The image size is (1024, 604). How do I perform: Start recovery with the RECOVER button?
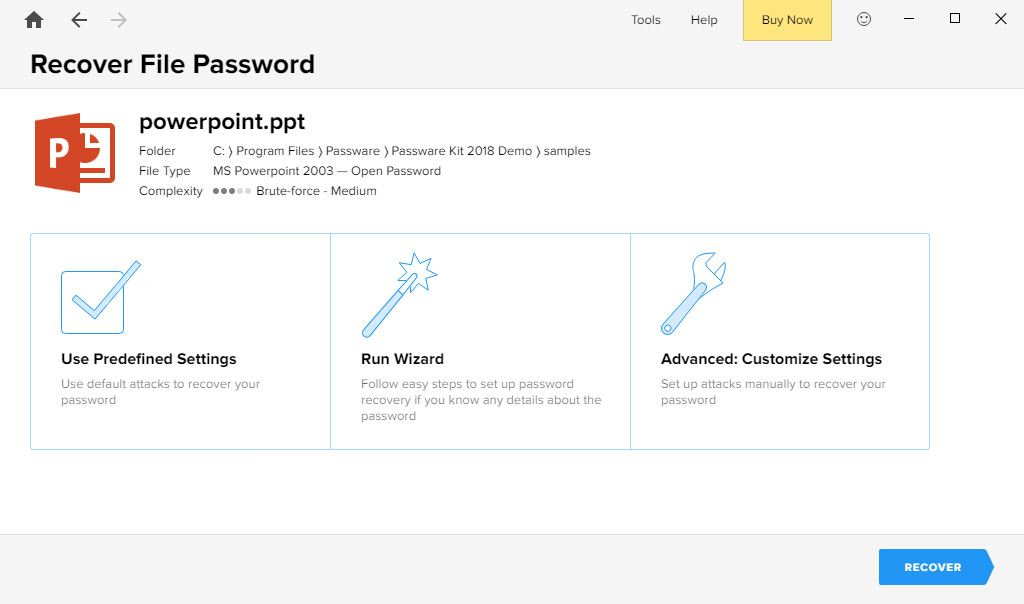[933, 567]
